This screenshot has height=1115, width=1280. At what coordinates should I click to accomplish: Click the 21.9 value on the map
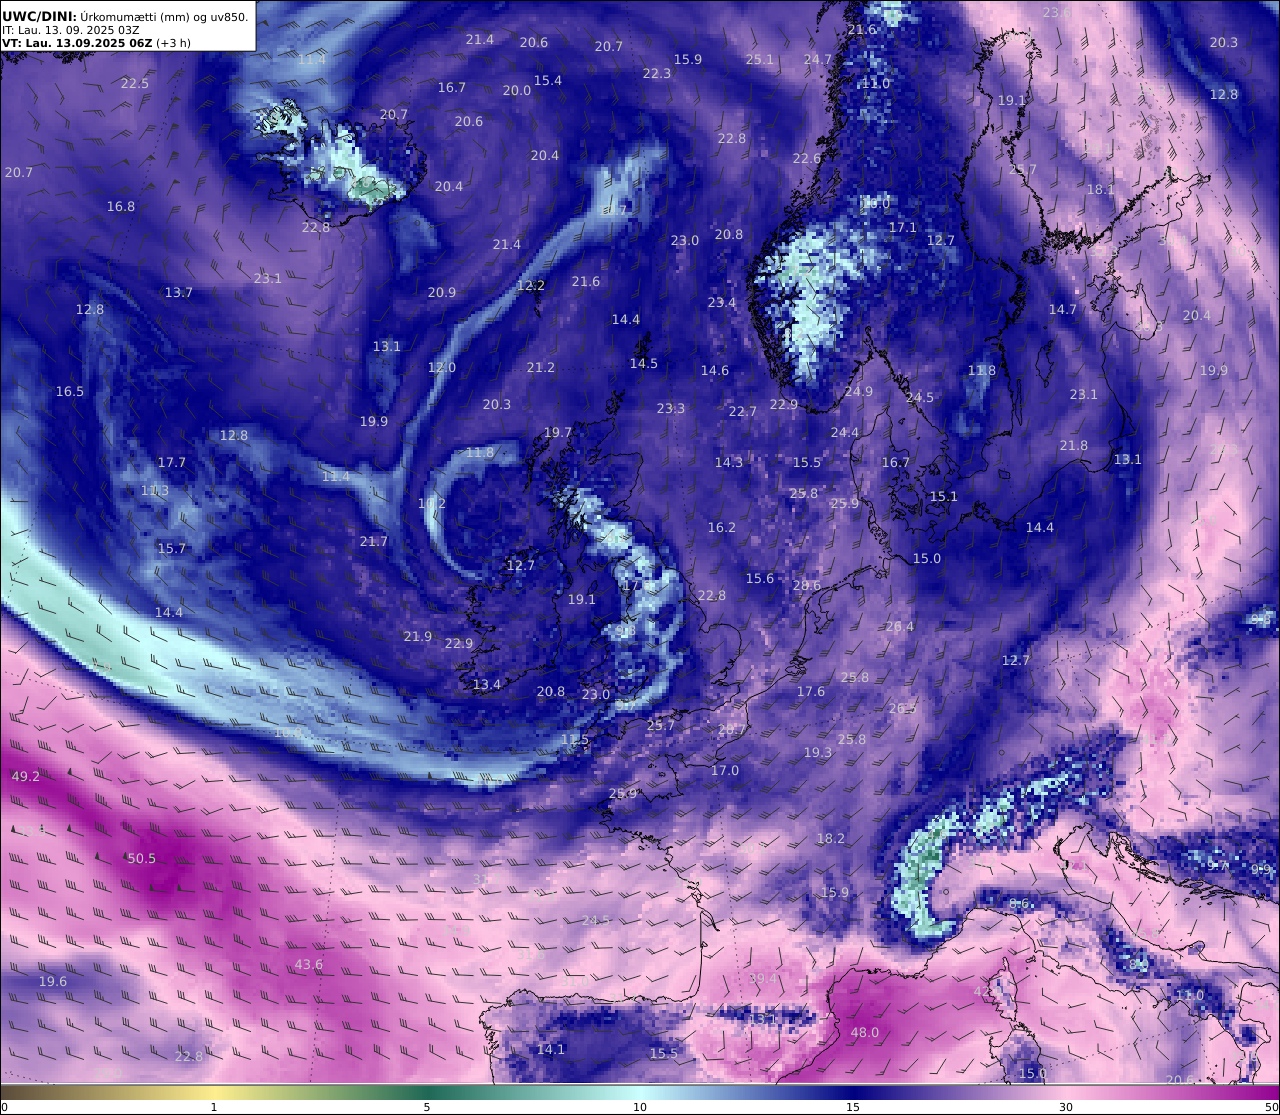(x=418, y=636)
